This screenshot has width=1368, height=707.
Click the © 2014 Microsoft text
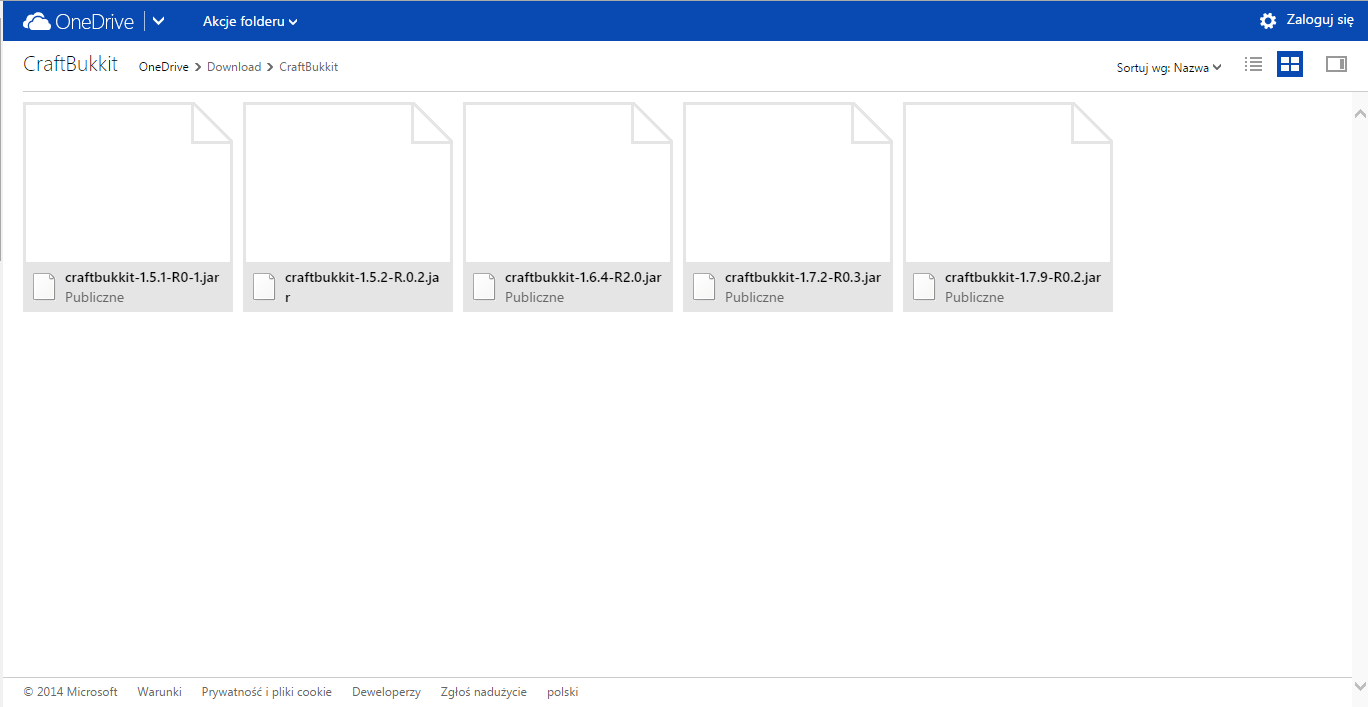pyautogui.click(x=71, y=692)
